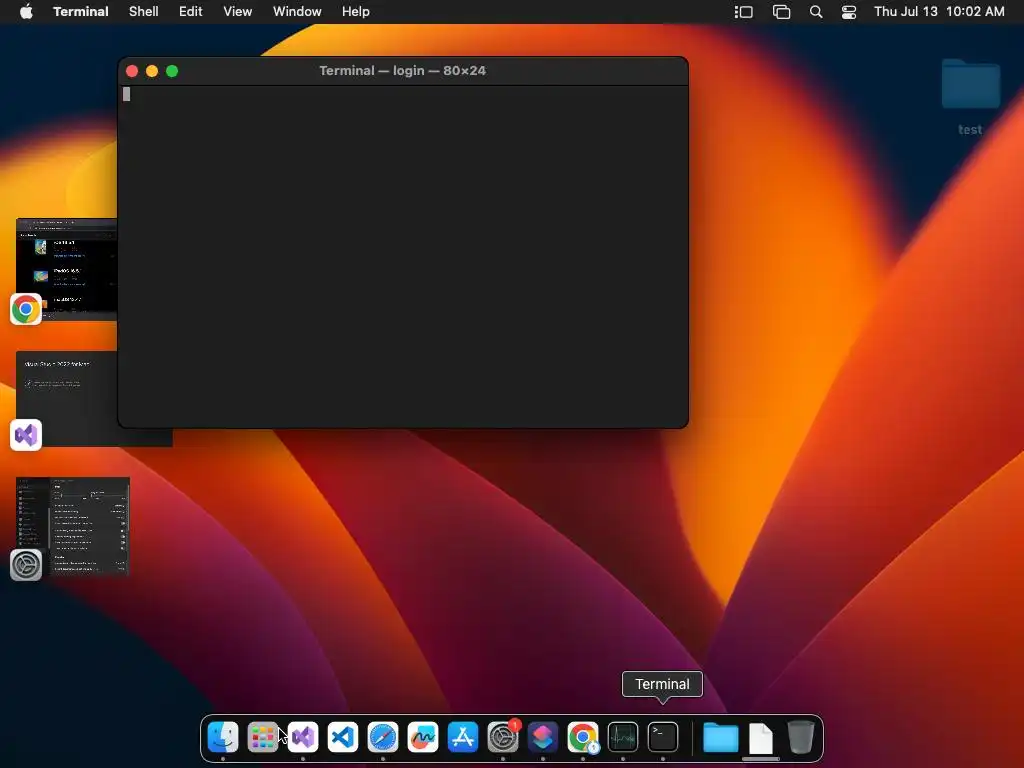Minimize Terminal window with yellow button
This screenshot has width=1024, height=768.
point(152,71)
